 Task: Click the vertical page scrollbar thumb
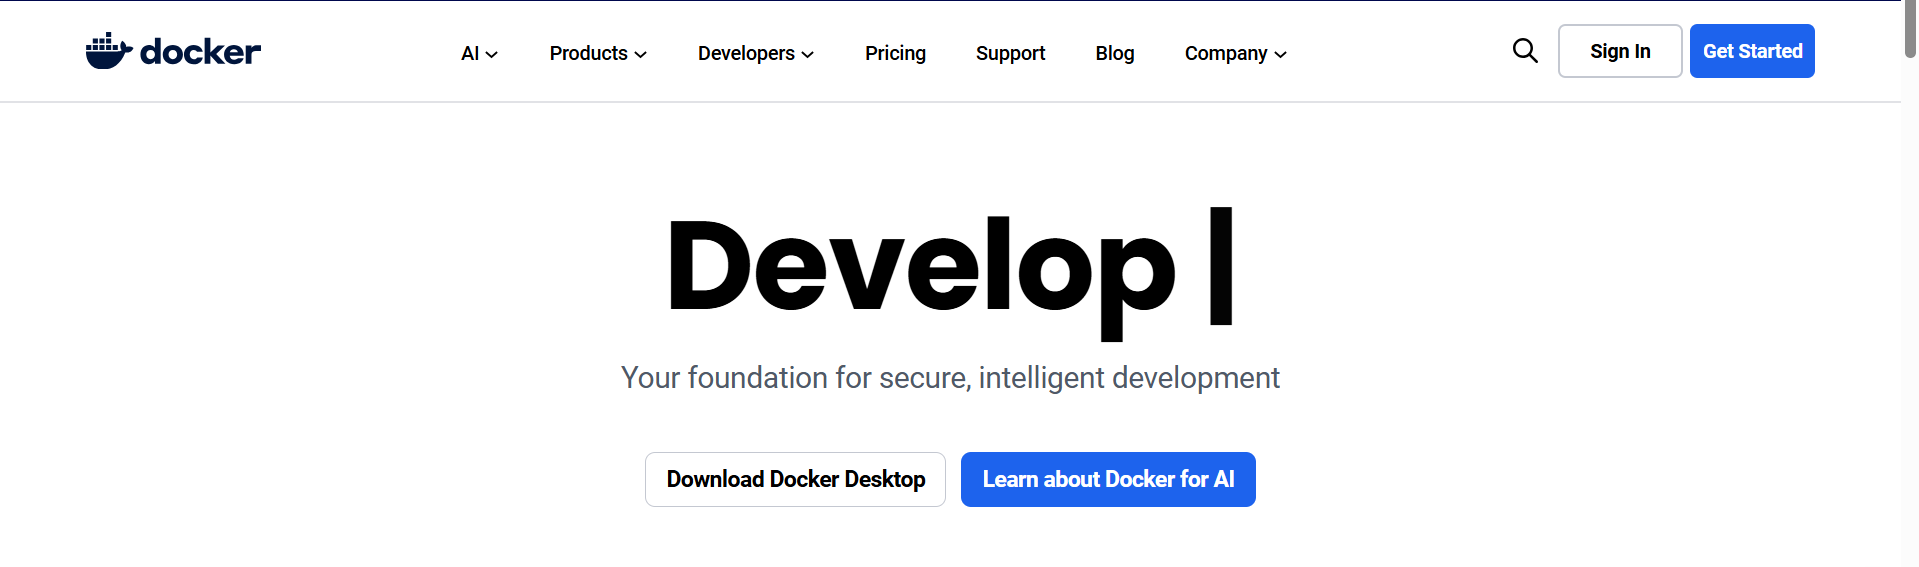pos(1910,29)
